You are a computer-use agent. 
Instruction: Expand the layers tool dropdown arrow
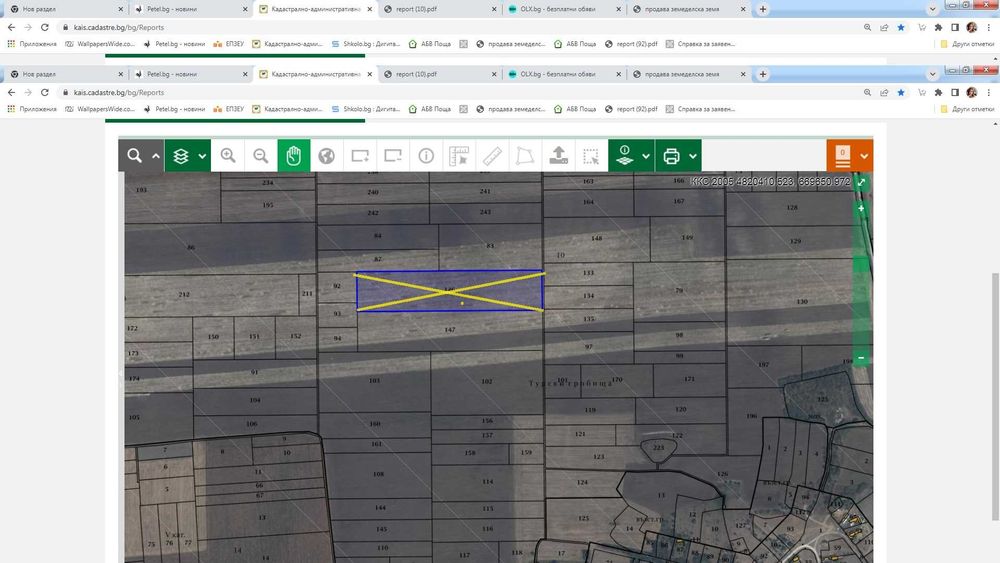tap(202, 156)
